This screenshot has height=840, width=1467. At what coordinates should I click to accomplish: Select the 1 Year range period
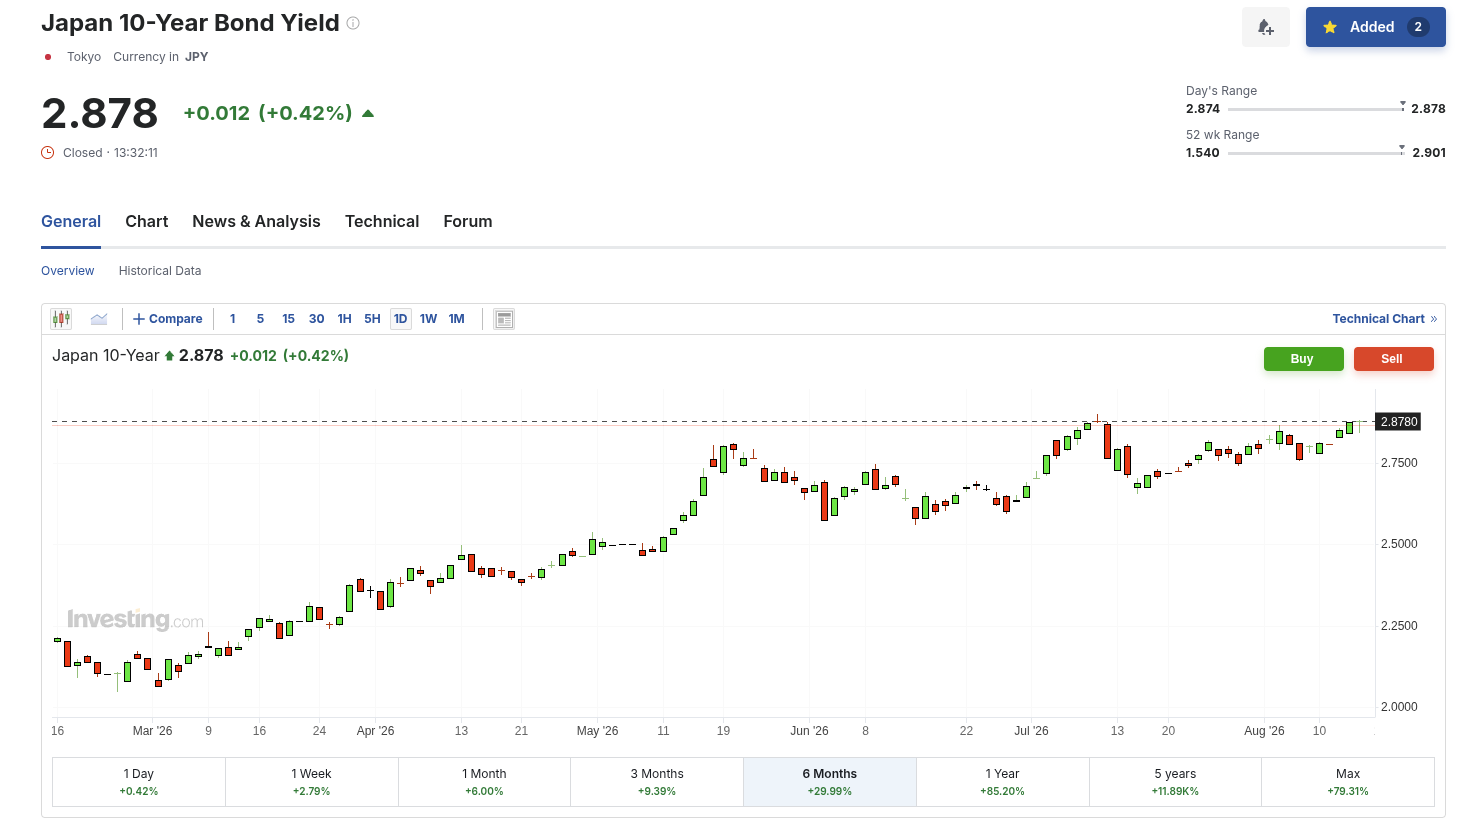pos(1002,782)
